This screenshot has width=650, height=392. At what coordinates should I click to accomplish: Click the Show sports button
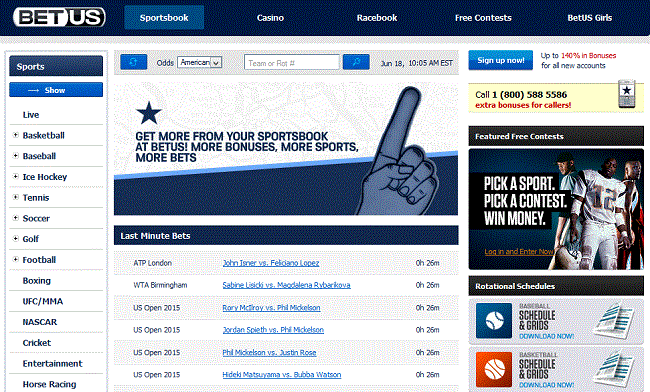tap(56, 90)
